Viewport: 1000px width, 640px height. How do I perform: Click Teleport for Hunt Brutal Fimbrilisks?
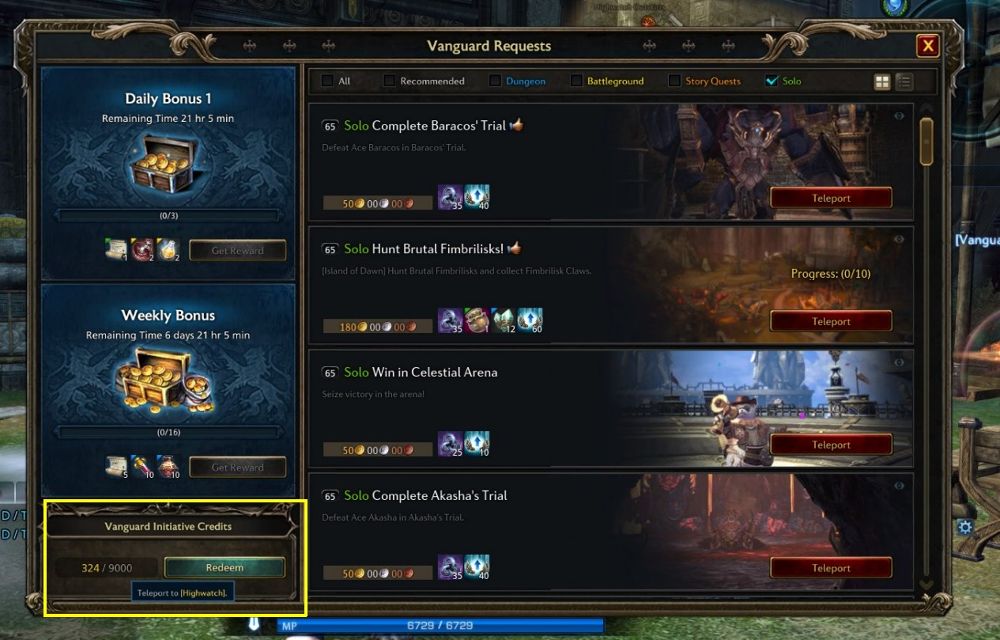831,321
